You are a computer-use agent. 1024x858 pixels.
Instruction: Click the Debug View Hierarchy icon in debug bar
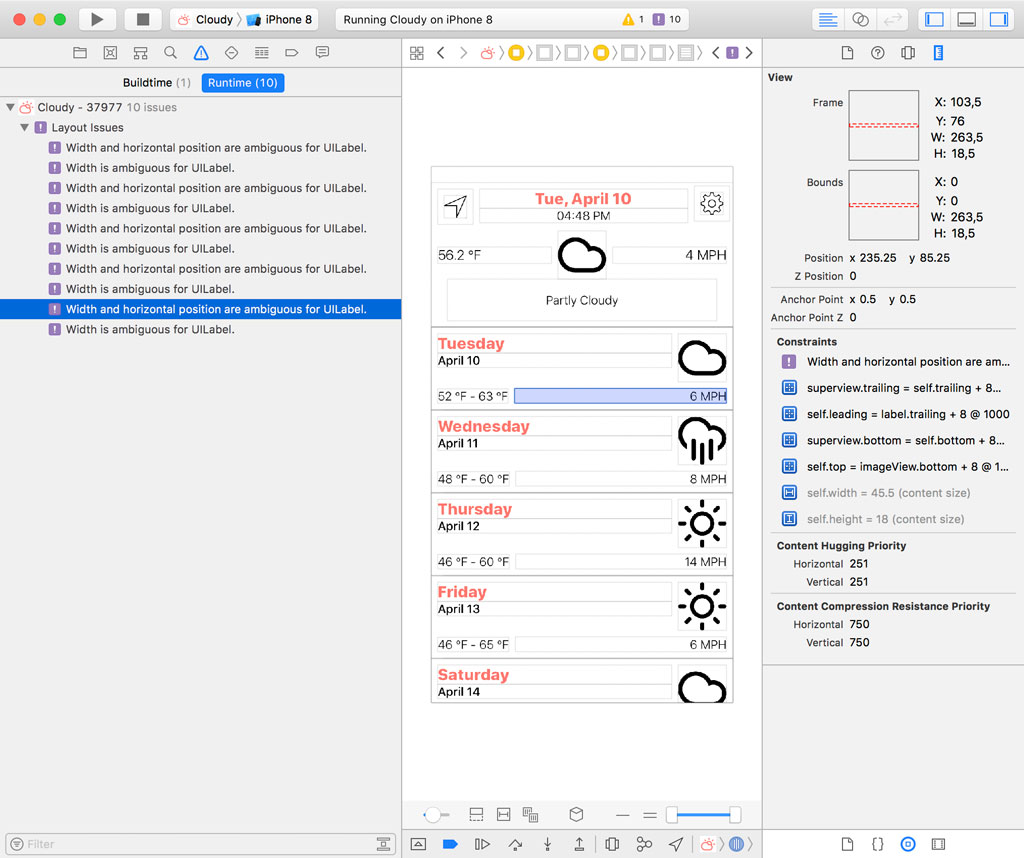coord(612,844)
